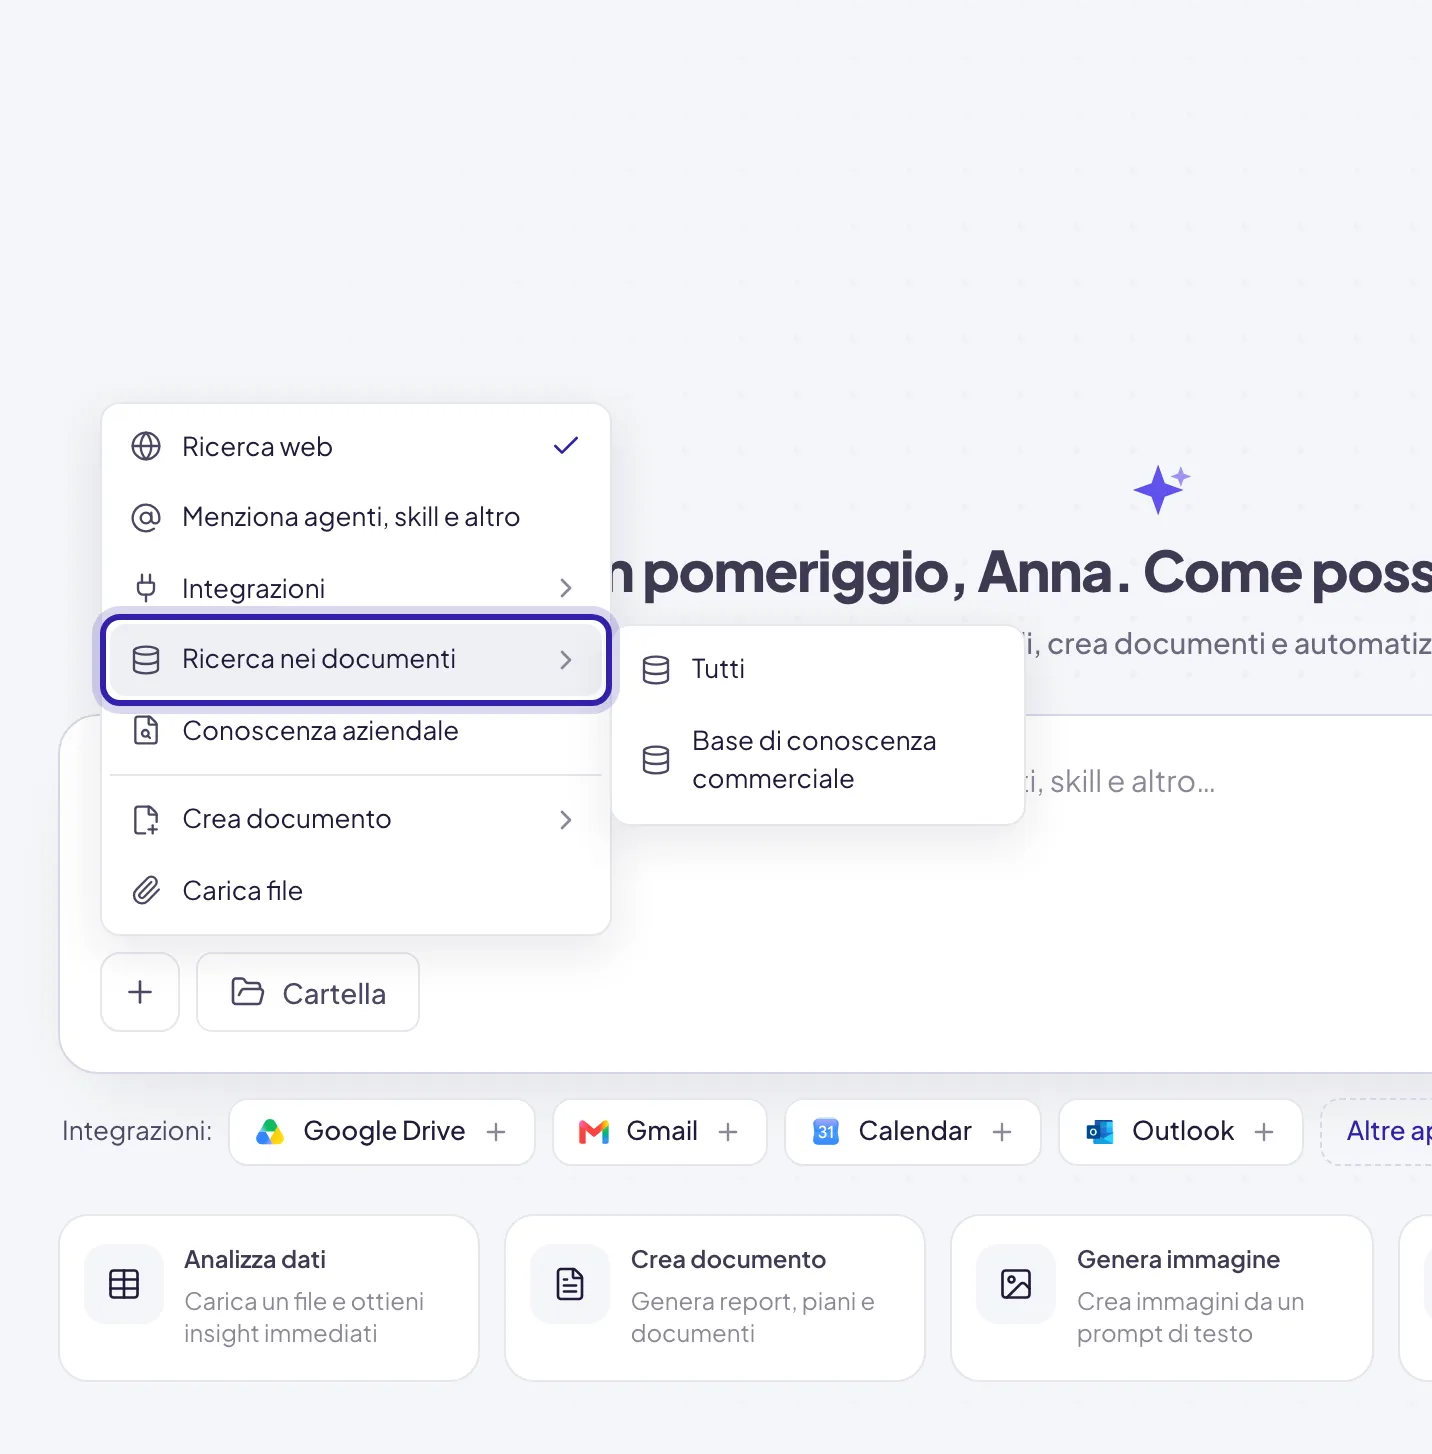Toggle the Ricerca web checkmark

566,446
